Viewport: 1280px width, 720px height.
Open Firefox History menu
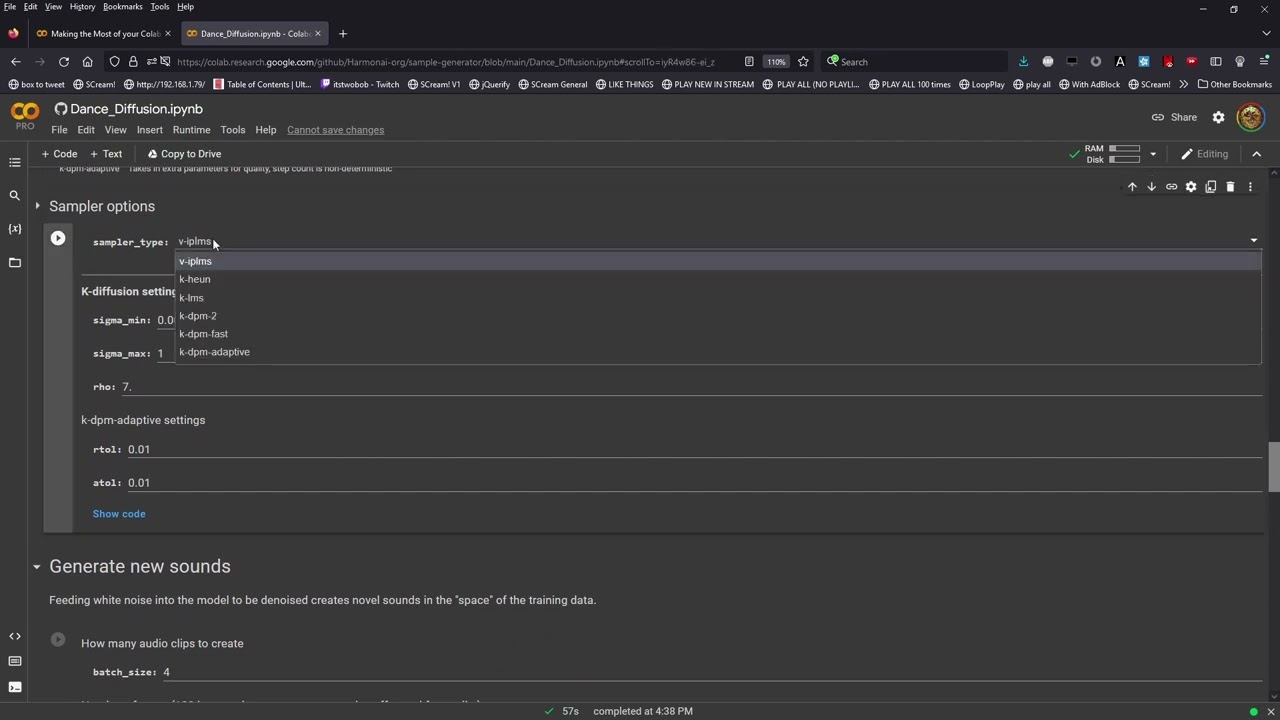tap(82, 7)
